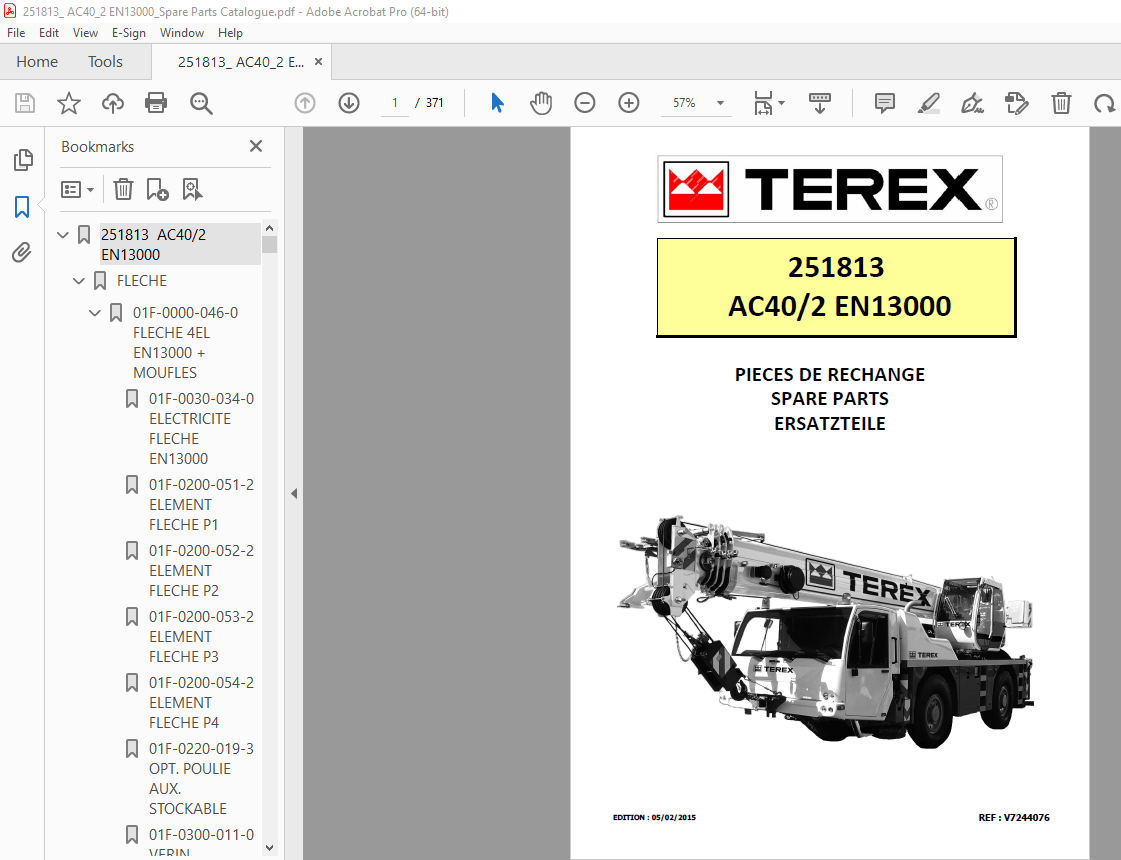Image resolution: width=1121 pixels, height=860 pixels.
Task: Print the document
Action: pos(156,103)
